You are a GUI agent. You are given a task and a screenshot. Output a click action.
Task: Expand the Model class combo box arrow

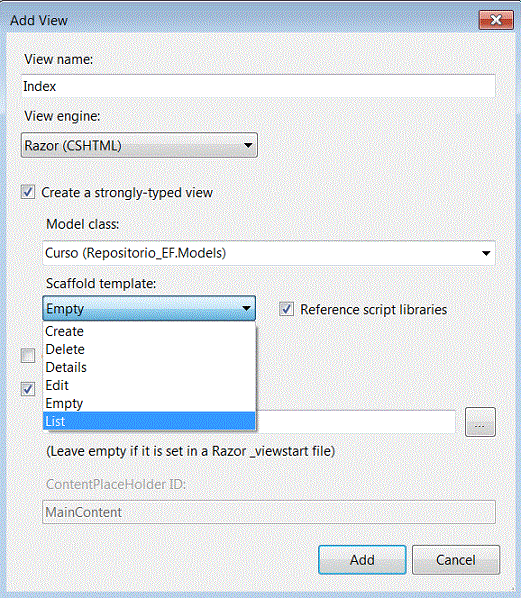[x=486, y=253]
